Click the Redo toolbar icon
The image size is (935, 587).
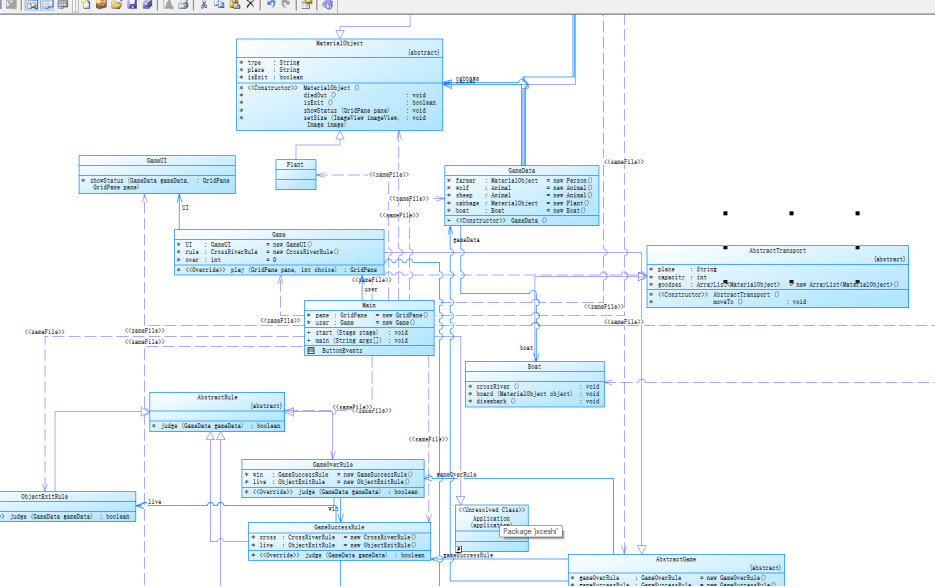tap(286, 4)
